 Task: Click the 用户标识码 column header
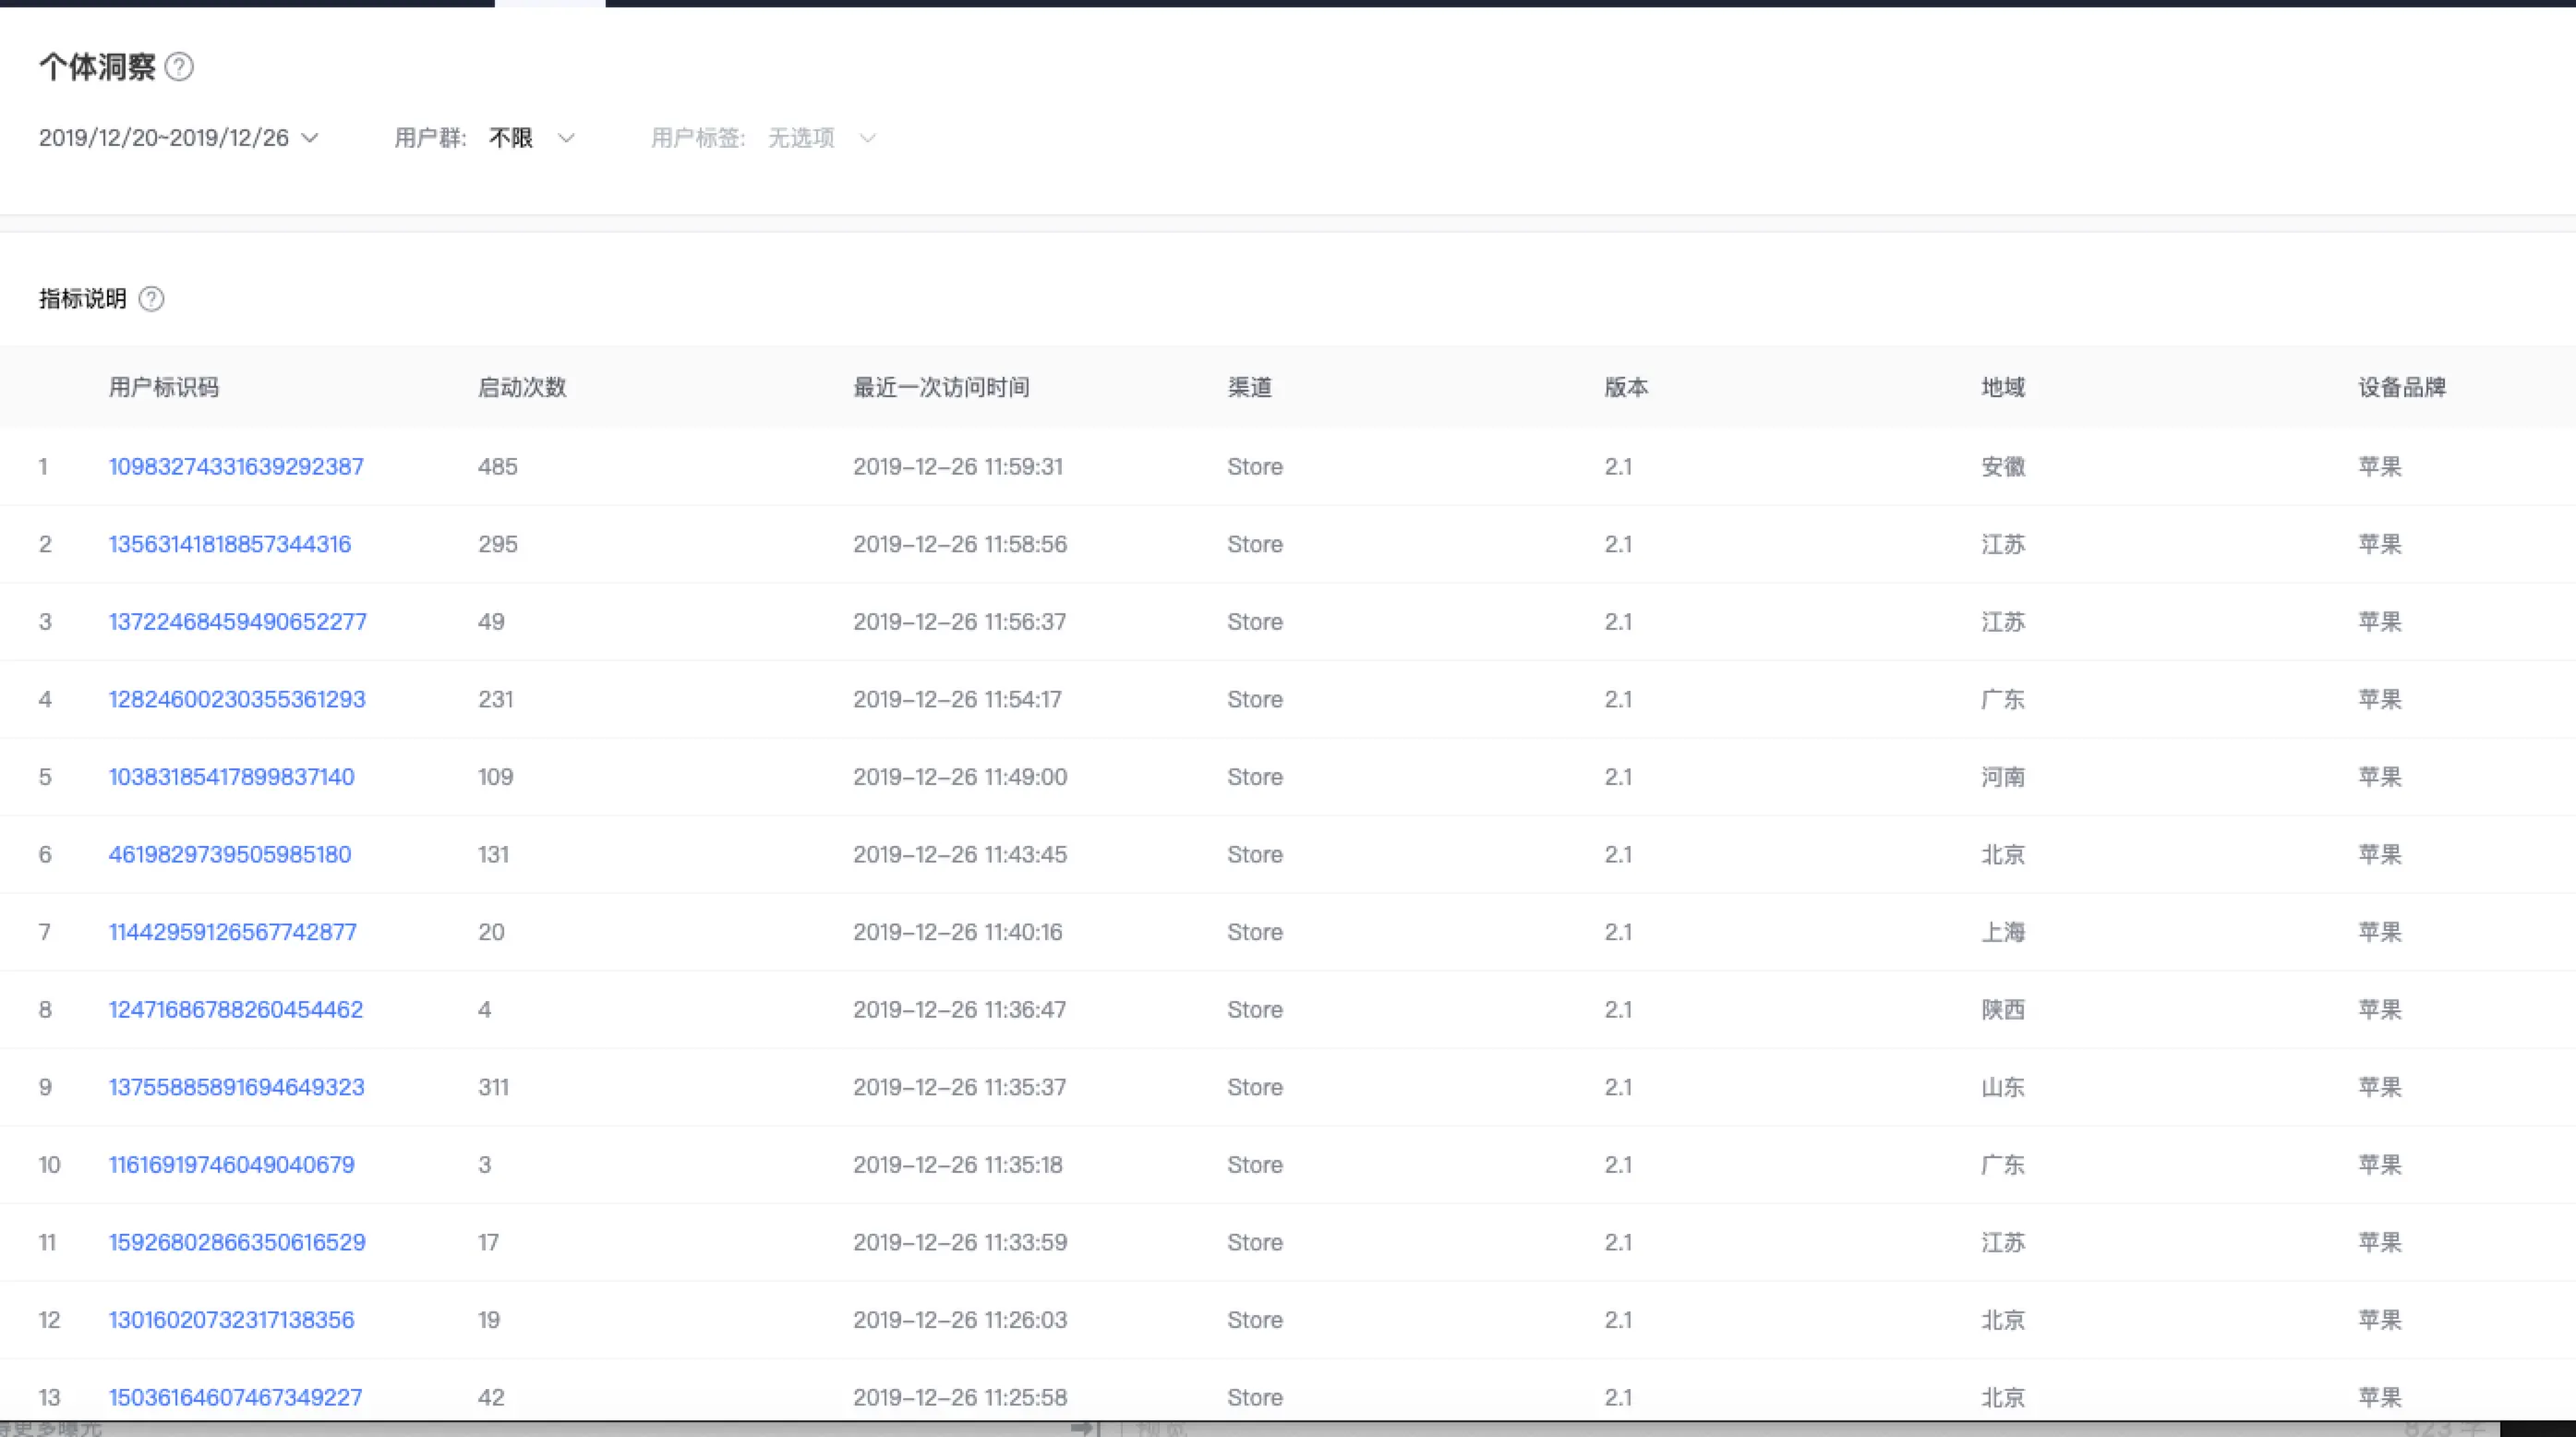tap(164, 388)
